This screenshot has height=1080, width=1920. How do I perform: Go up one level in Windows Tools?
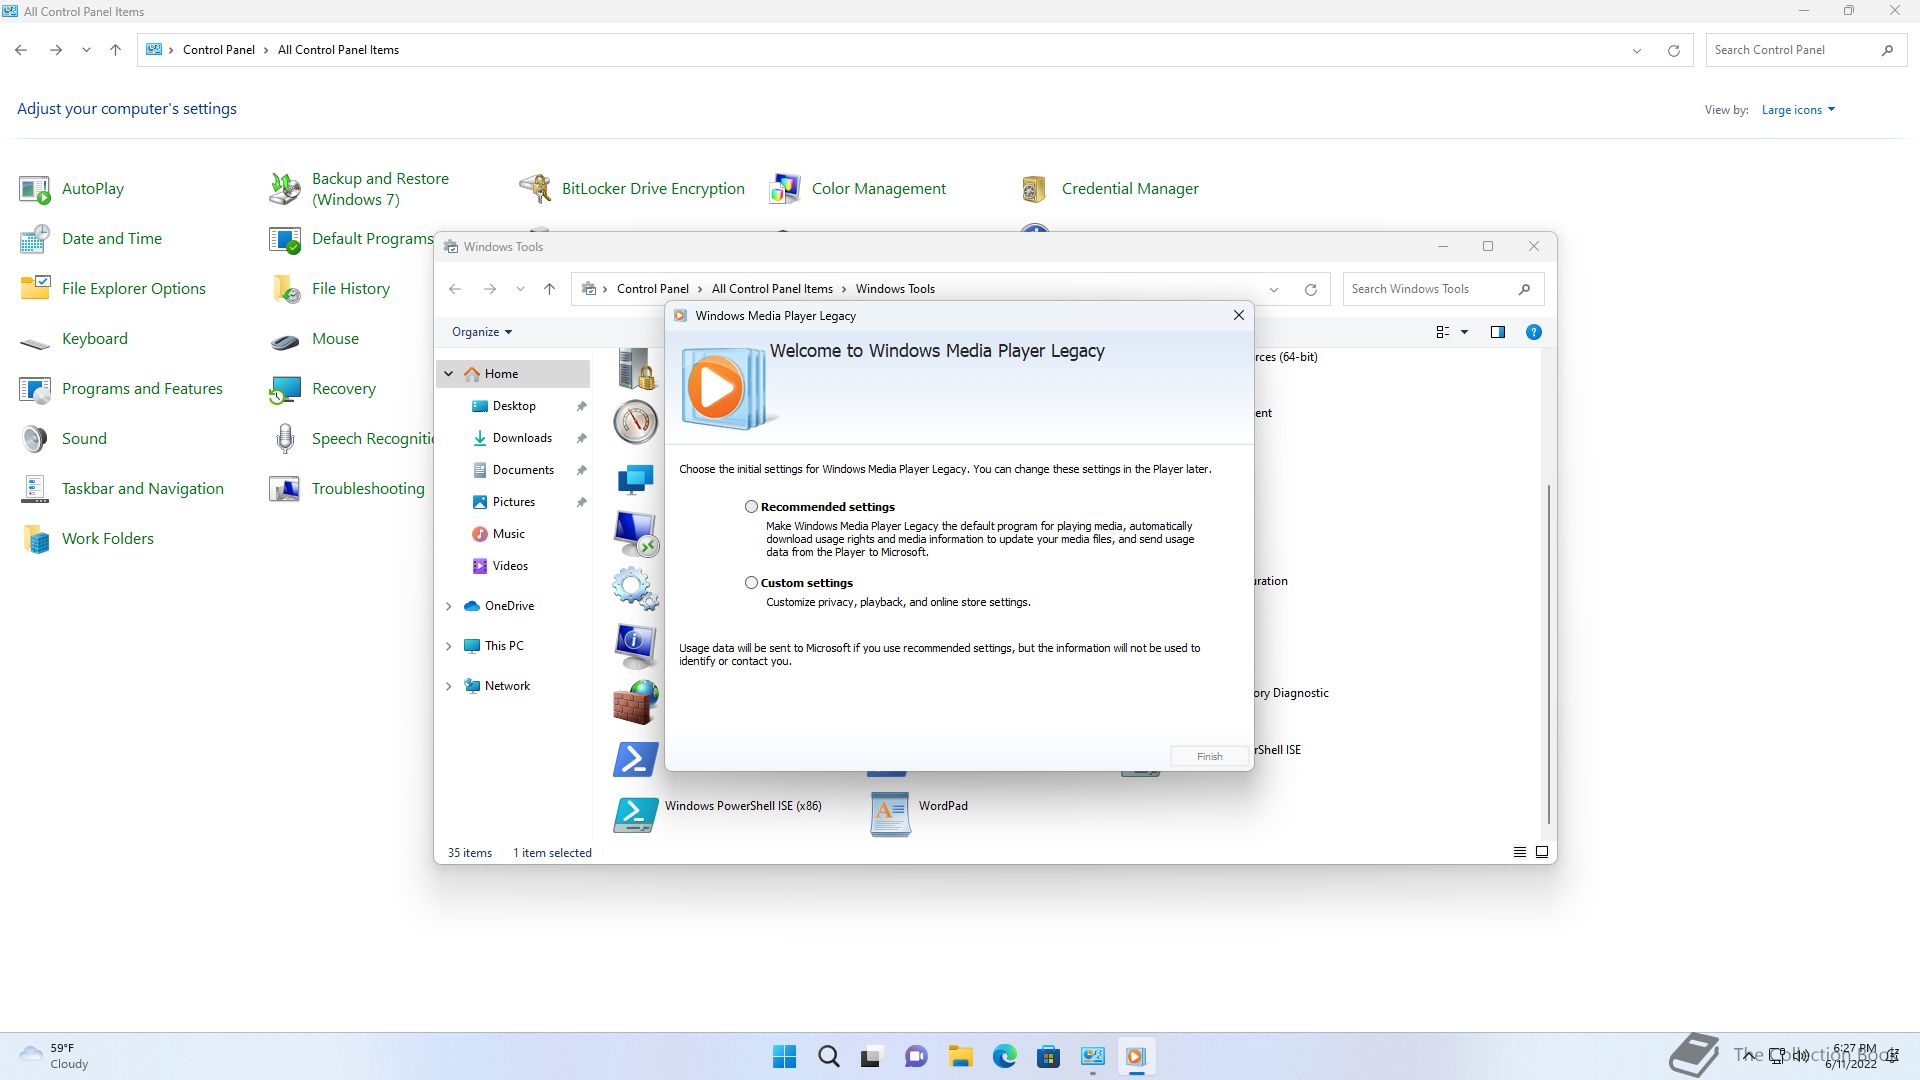click(549, 289)
